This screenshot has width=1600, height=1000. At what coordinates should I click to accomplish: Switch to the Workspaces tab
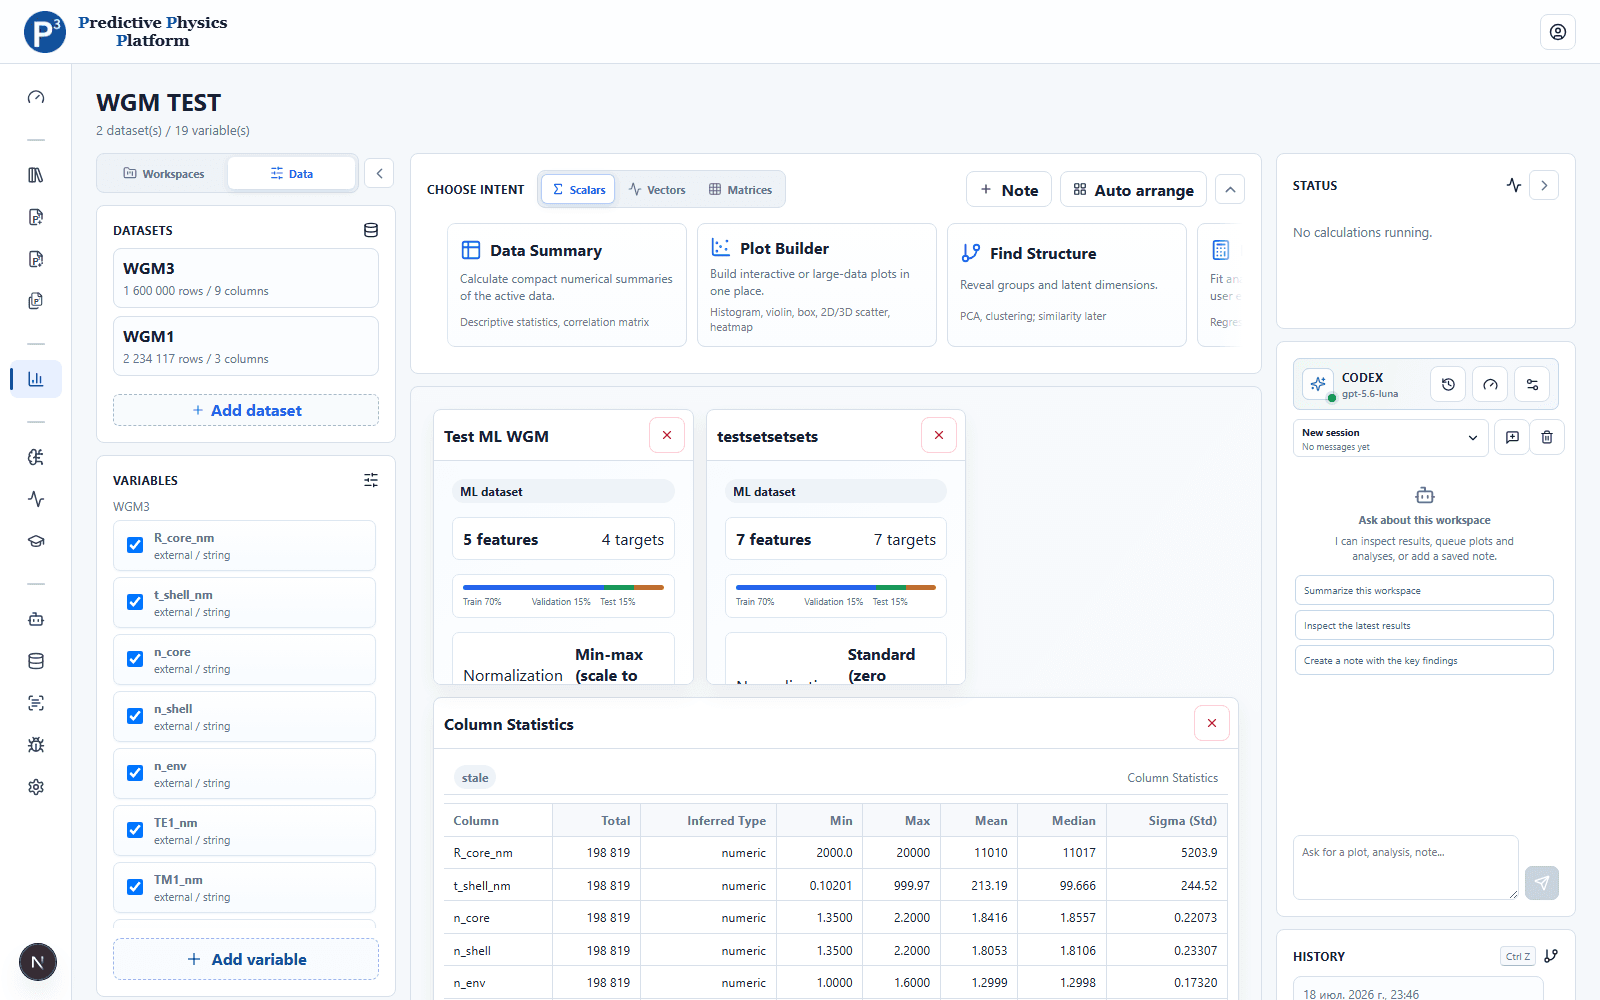163,173
